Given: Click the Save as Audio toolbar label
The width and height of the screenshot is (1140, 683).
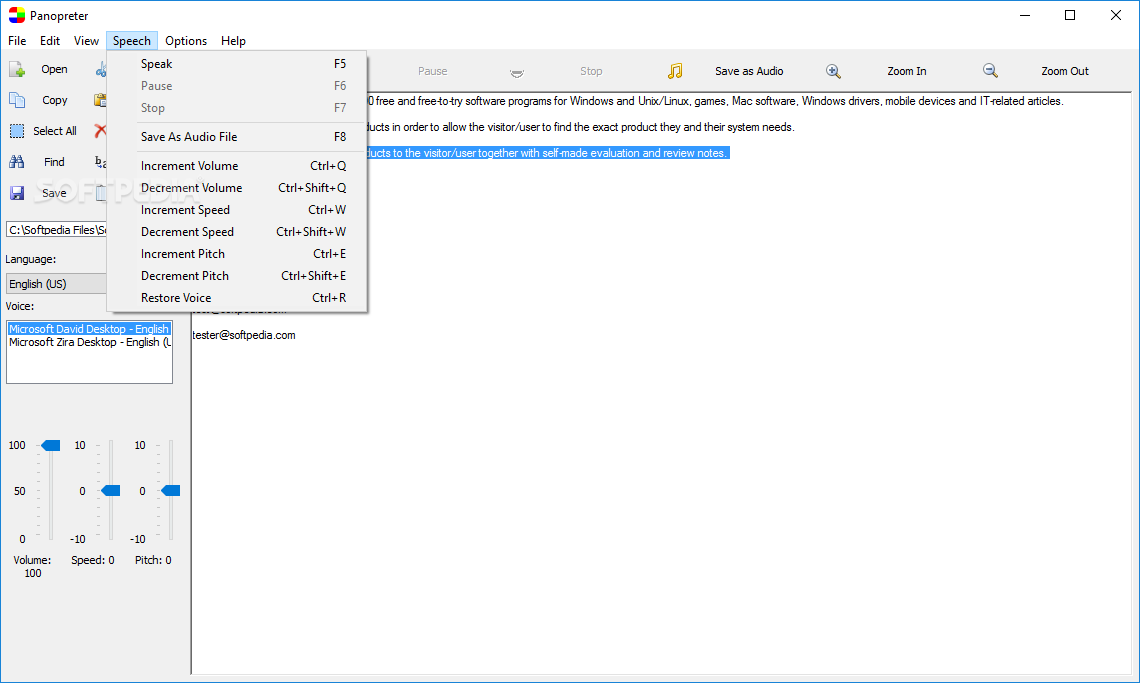Looking at the screenshot, I should 749,71.
